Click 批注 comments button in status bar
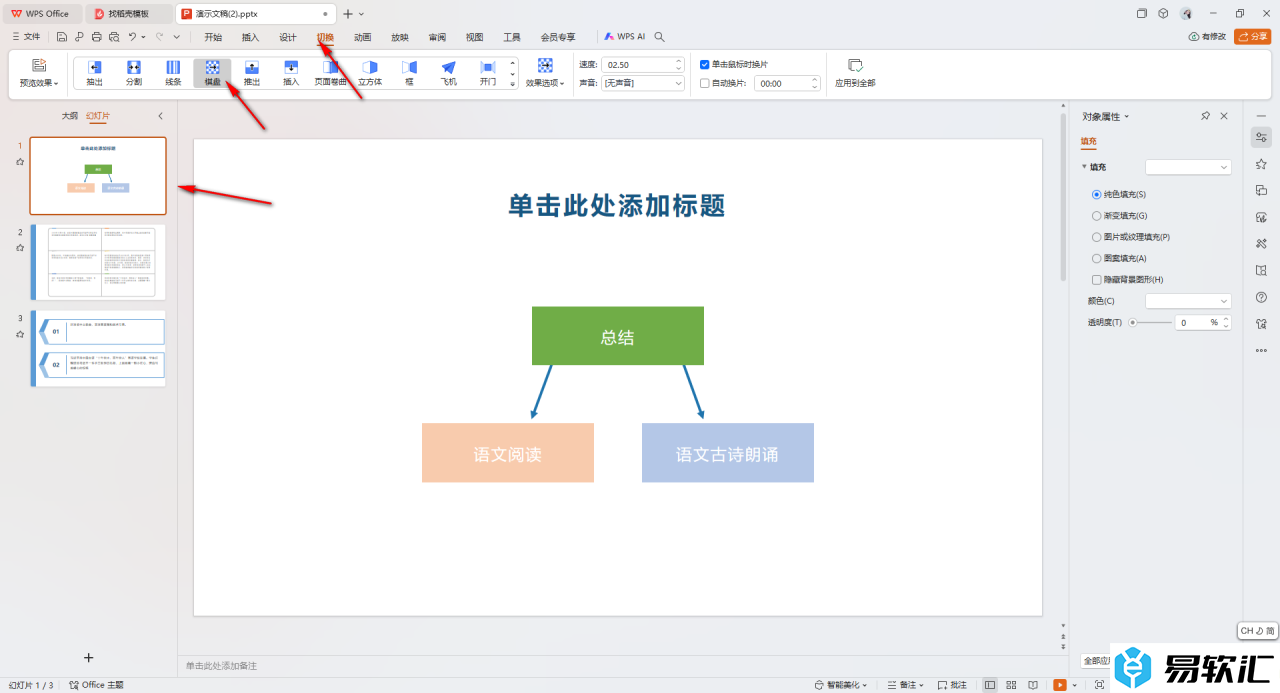Viewport: 1280px width, 693px height. 953,685
